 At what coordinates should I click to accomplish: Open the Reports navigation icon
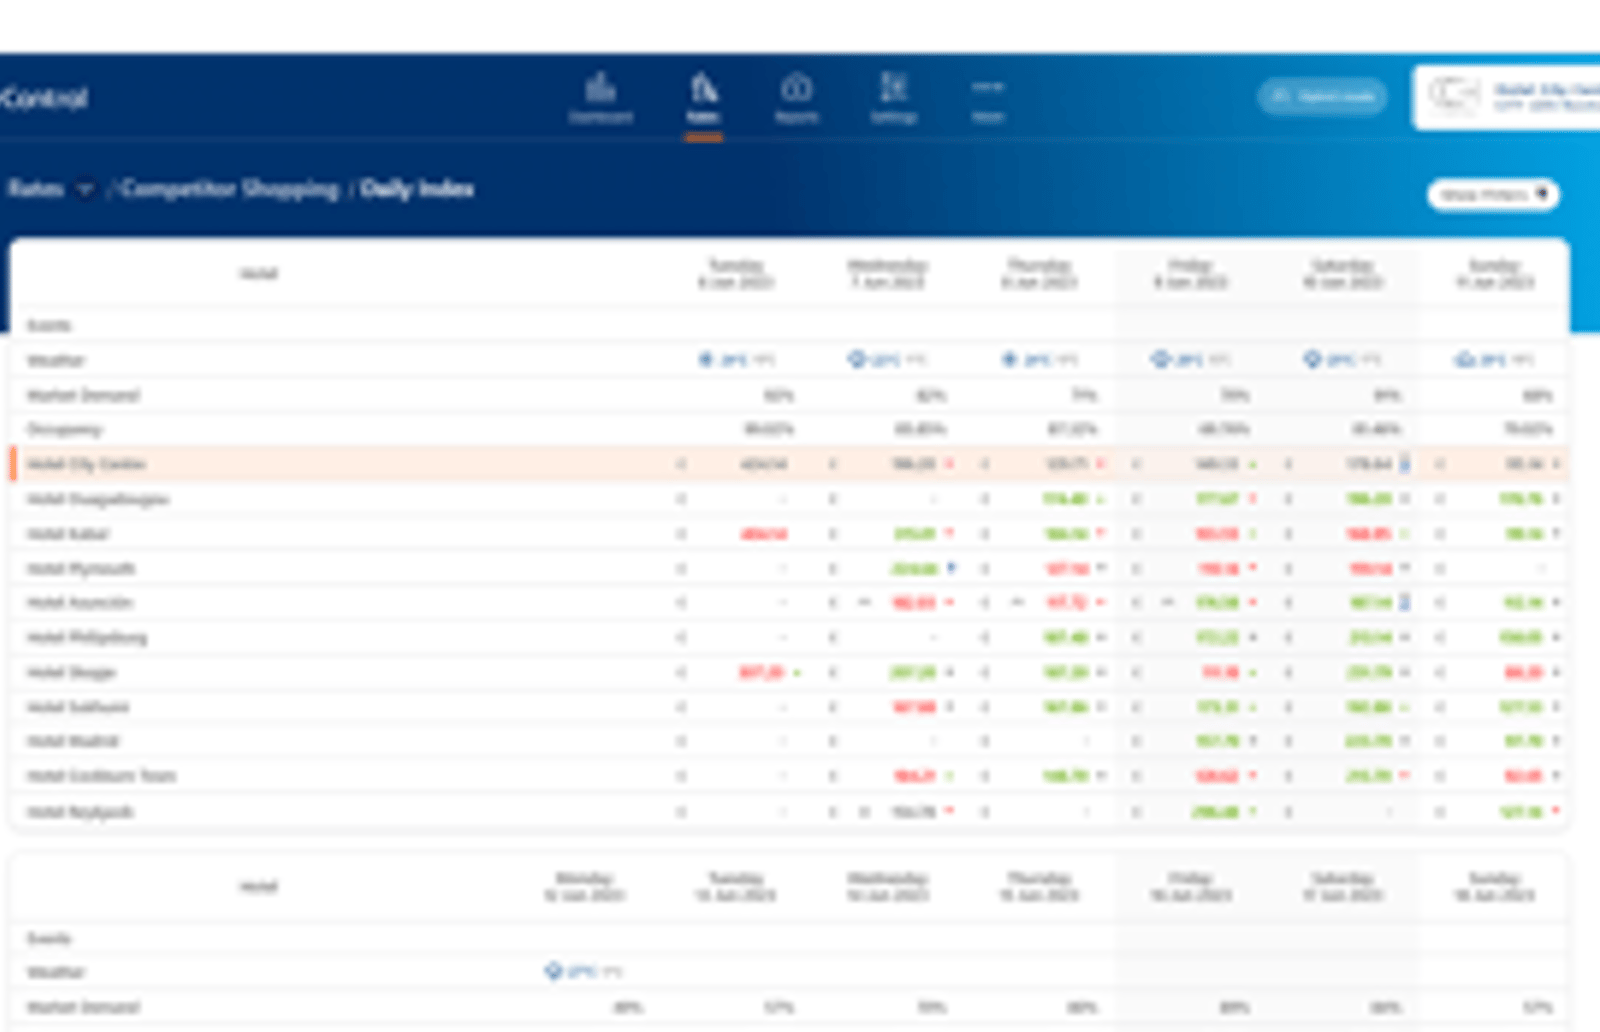[x=797, y=97]
